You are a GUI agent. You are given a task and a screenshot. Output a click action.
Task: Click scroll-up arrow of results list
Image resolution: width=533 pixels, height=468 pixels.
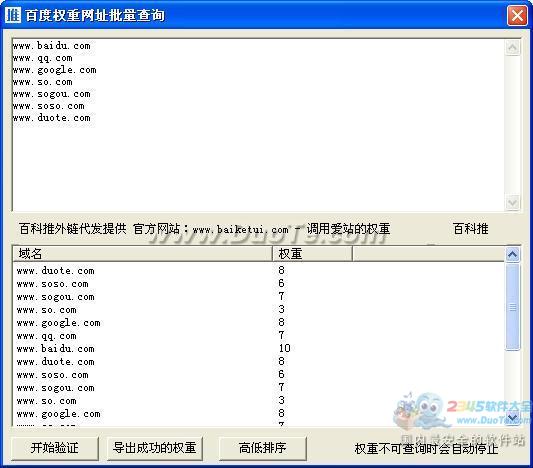point(512,254)
